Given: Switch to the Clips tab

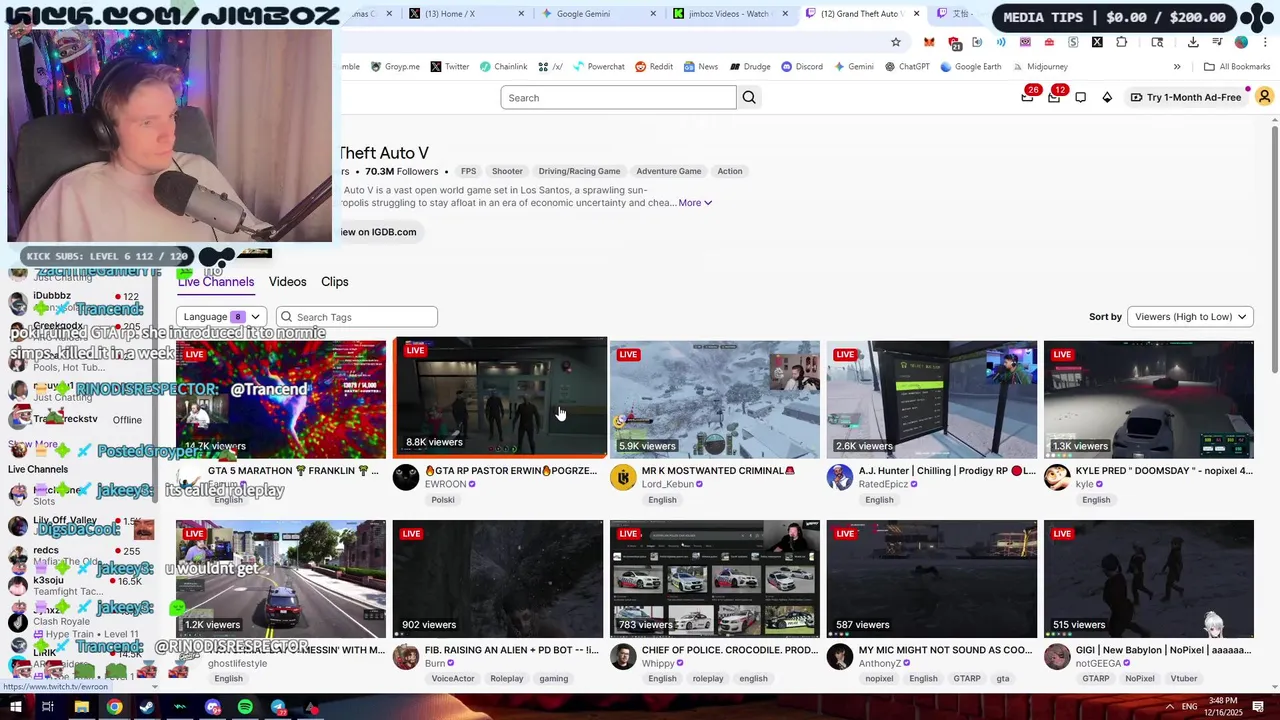Looking at the screenshot, I should click(x=335, y=282).
